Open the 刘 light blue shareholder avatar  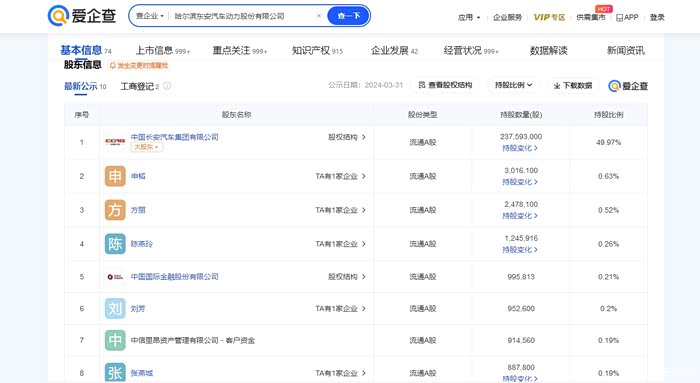115,308
